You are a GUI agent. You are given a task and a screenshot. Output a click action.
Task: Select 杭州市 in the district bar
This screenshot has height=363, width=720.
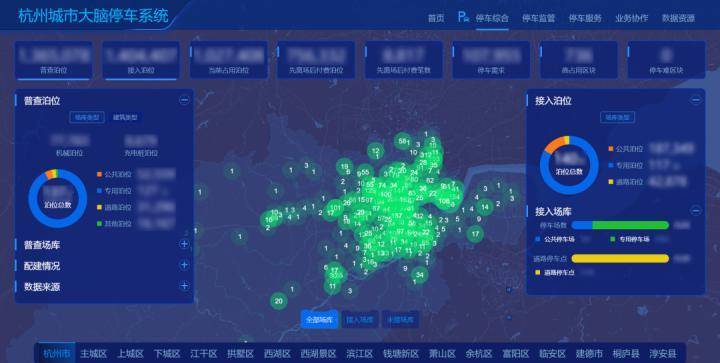[x=57, y=353]
